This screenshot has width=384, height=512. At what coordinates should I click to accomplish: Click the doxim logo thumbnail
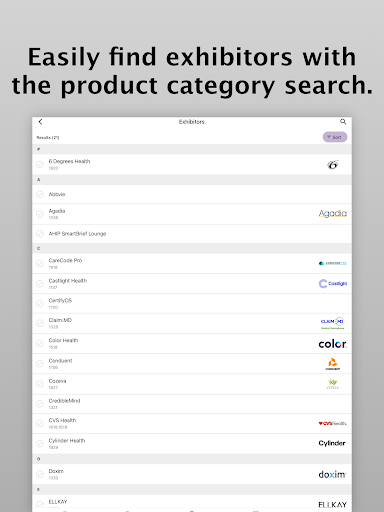click(332, 474)
